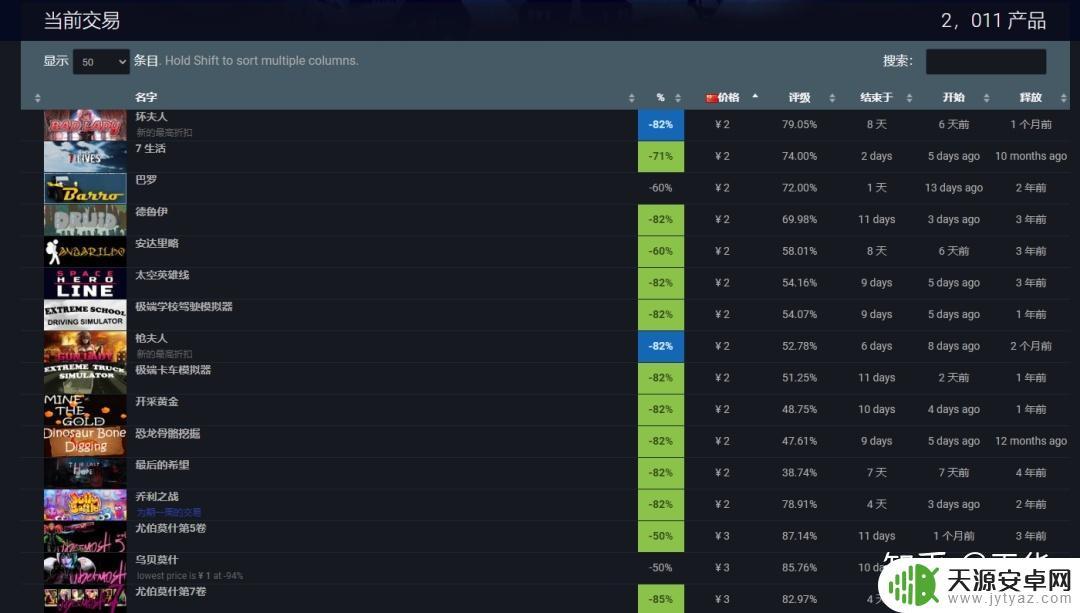
Task: Open the 安达里略 game title link
Action: point(156,244)
